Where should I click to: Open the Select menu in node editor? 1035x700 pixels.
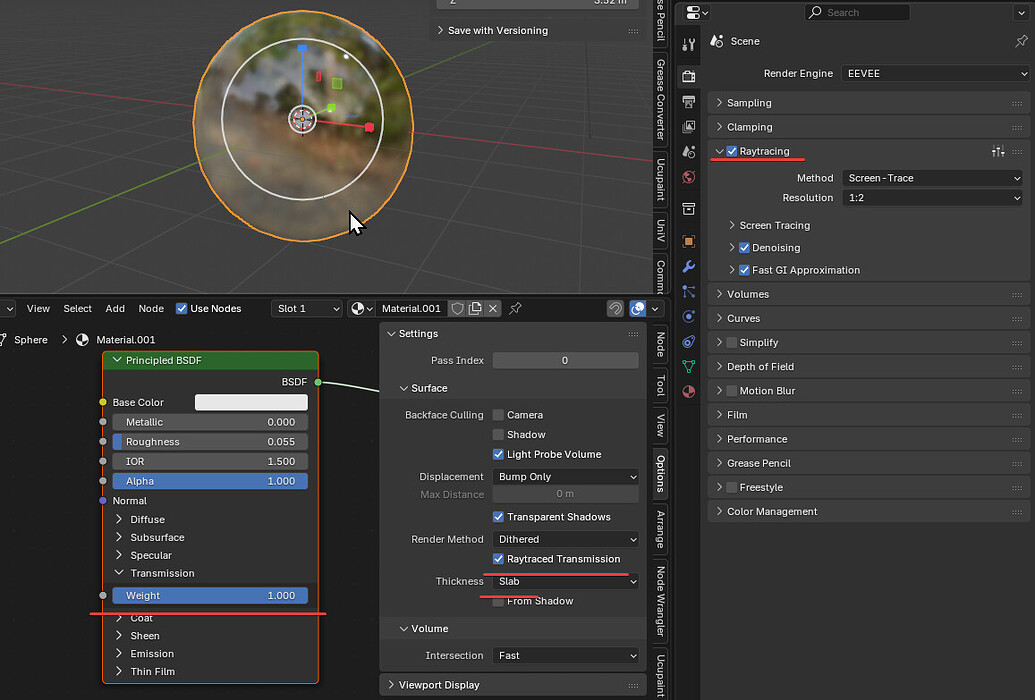point(77,308)
